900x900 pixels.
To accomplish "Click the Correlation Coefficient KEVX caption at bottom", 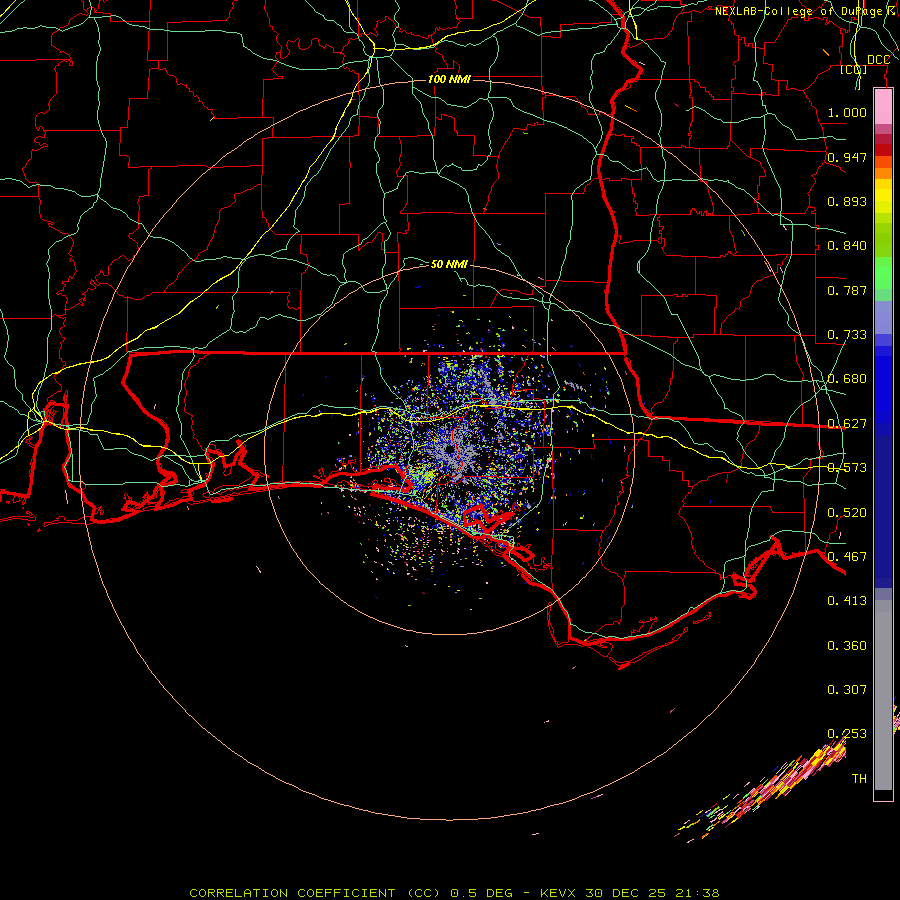I will (x=454, y=893).
